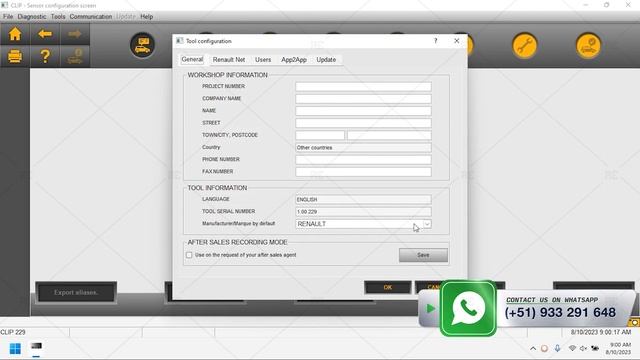Click the CLIP 229 status bar text

click(x=13, y=332)
